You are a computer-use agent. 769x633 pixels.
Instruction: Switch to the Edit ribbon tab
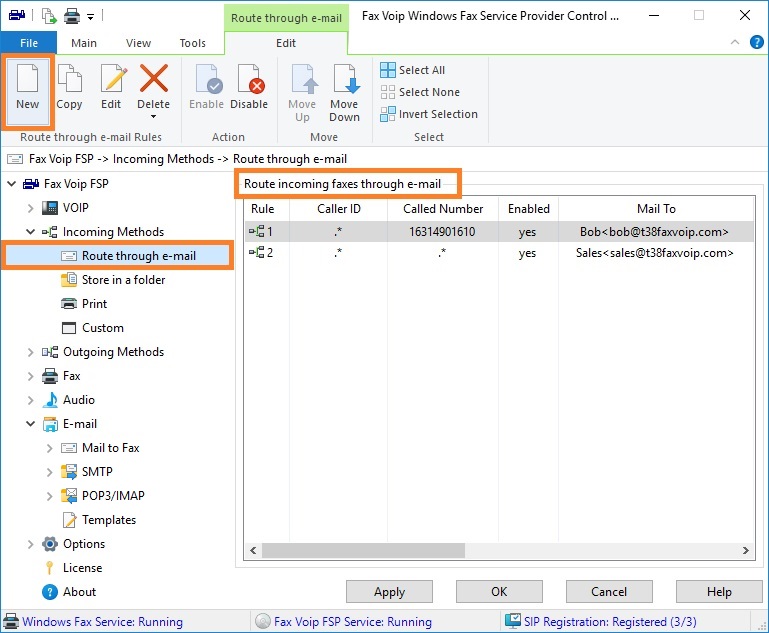point(286,43)
